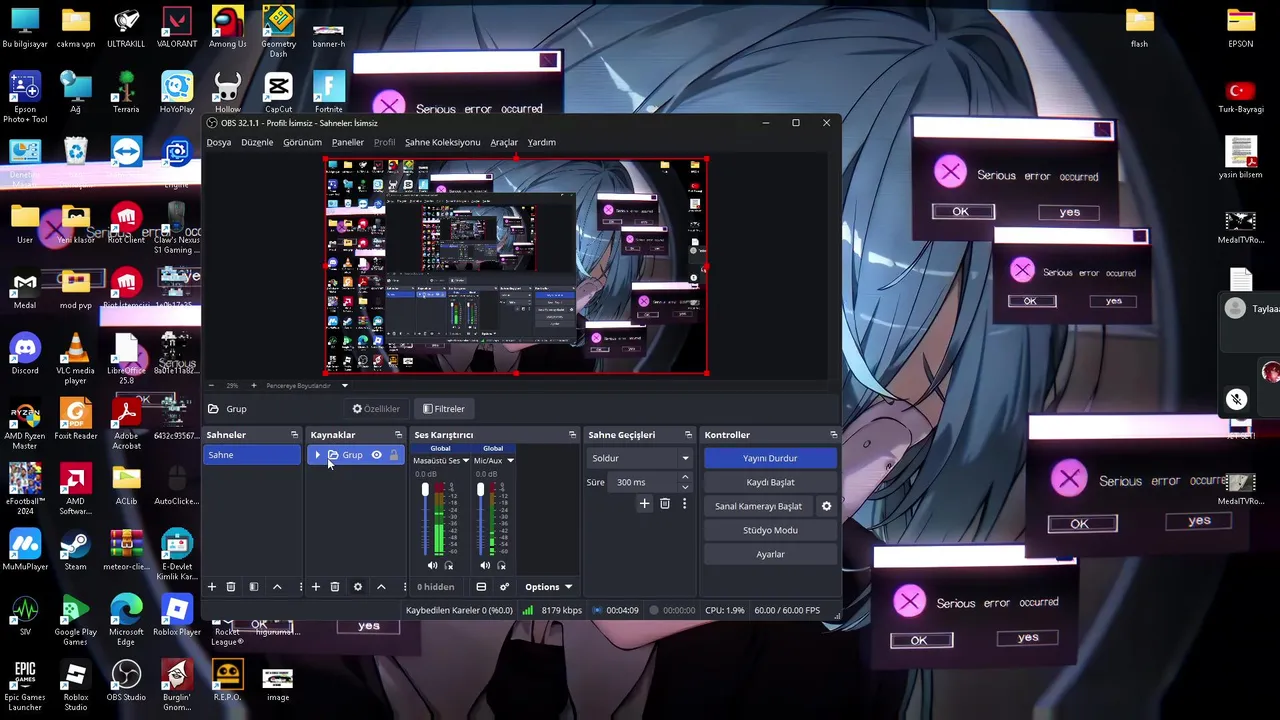The image size is (1280, 720).
Task: Open Yardım menu
Action: click(541, 142)
